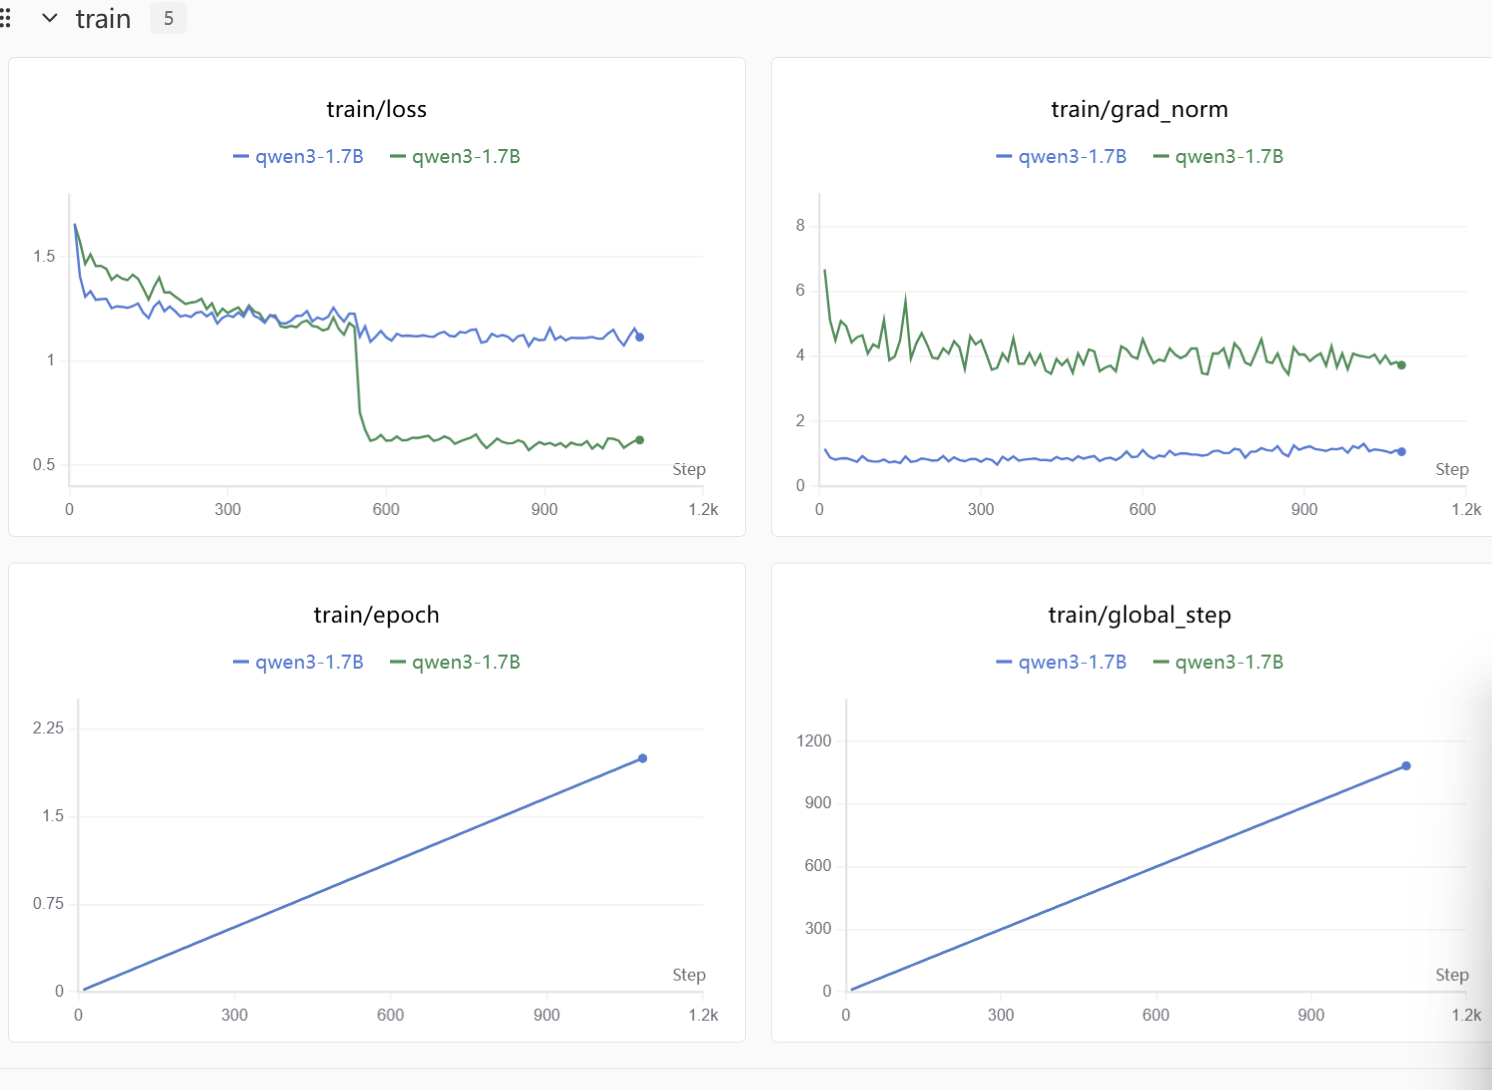The height and width of the screenshot is (1090, 1492).
Task: Toggle blue qwen3-1.7B legend in train/loss
Action: pos(299,157)
